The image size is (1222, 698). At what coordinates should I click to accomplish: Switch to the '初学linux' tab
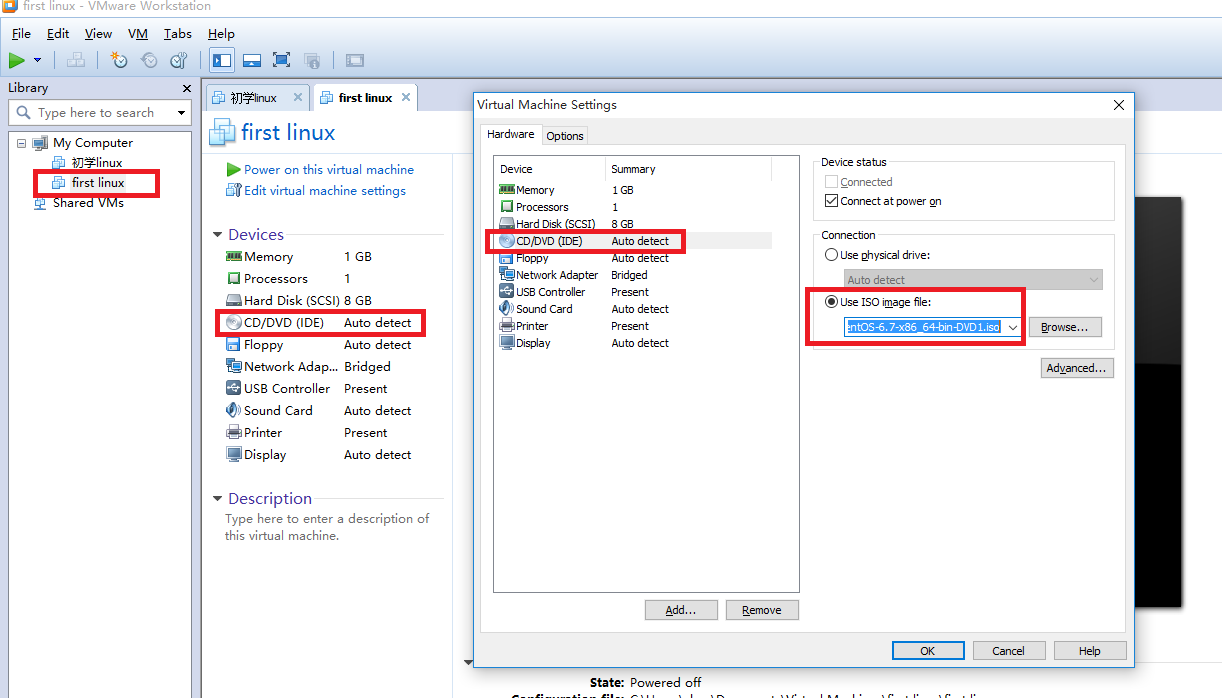[253, 98]
